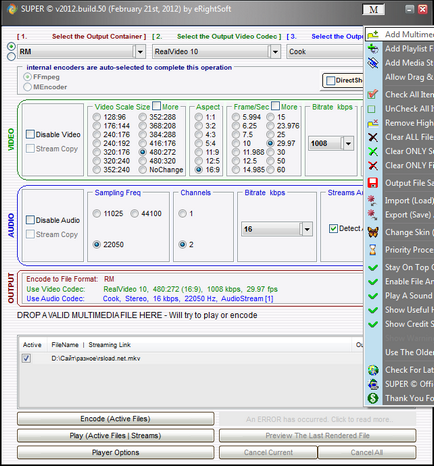Screen dimensions: 434x466
Task: Click the green check beside Enable File
Action: pos(373,282)
